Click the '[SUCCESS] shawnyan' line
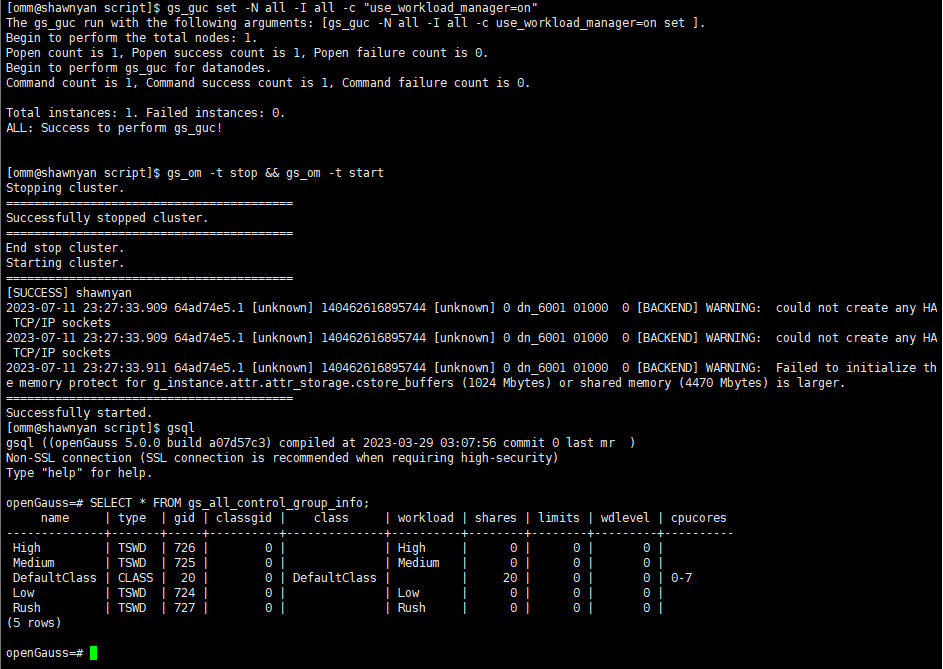 pyautogui.click(x=69, y=293)
